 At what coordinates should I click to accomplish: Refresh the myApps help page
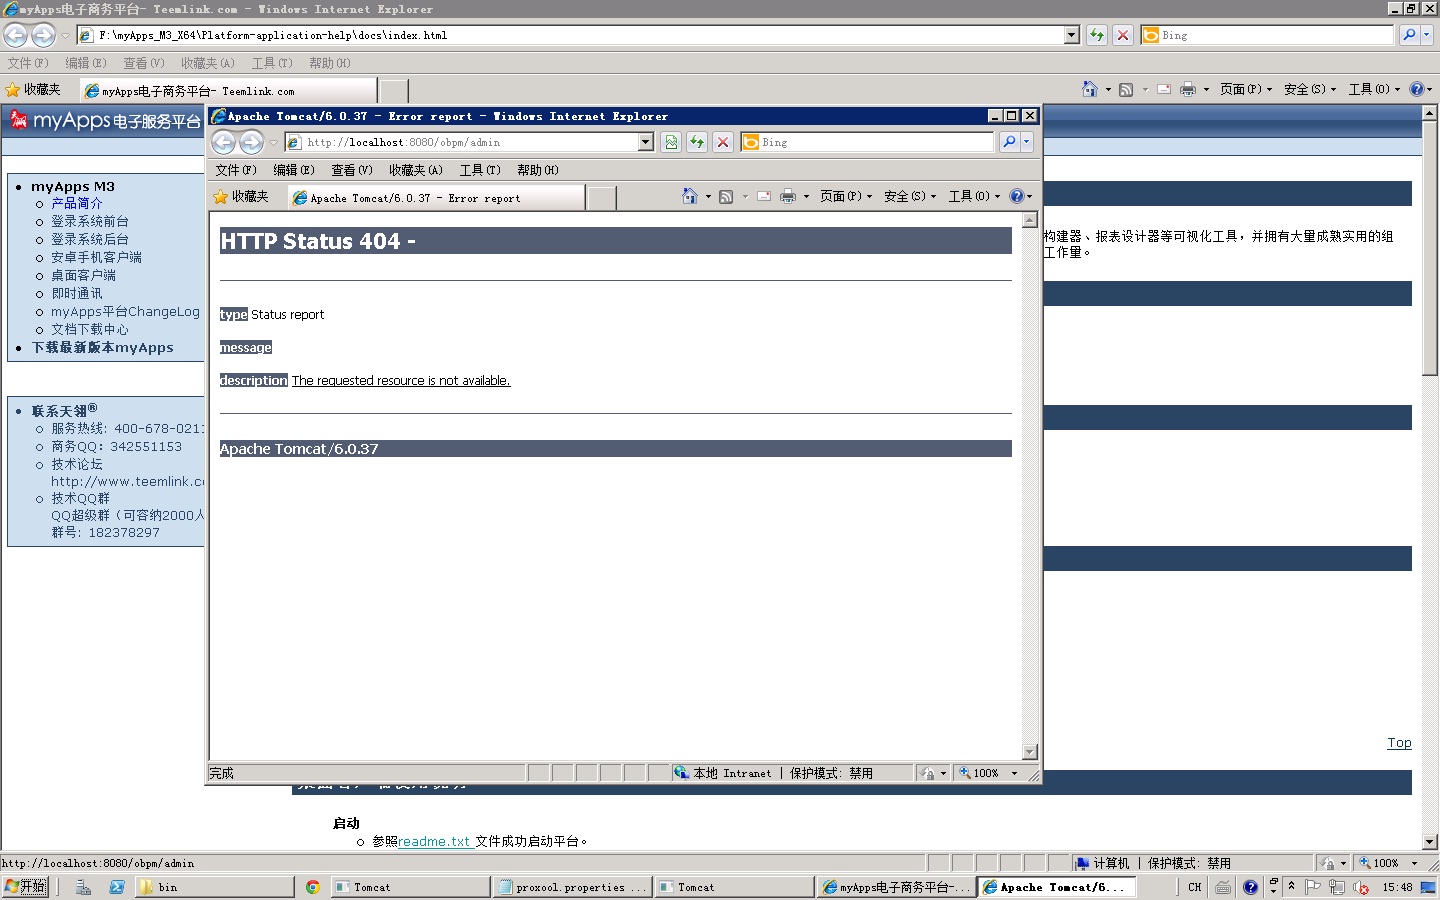pos(1097,35)
